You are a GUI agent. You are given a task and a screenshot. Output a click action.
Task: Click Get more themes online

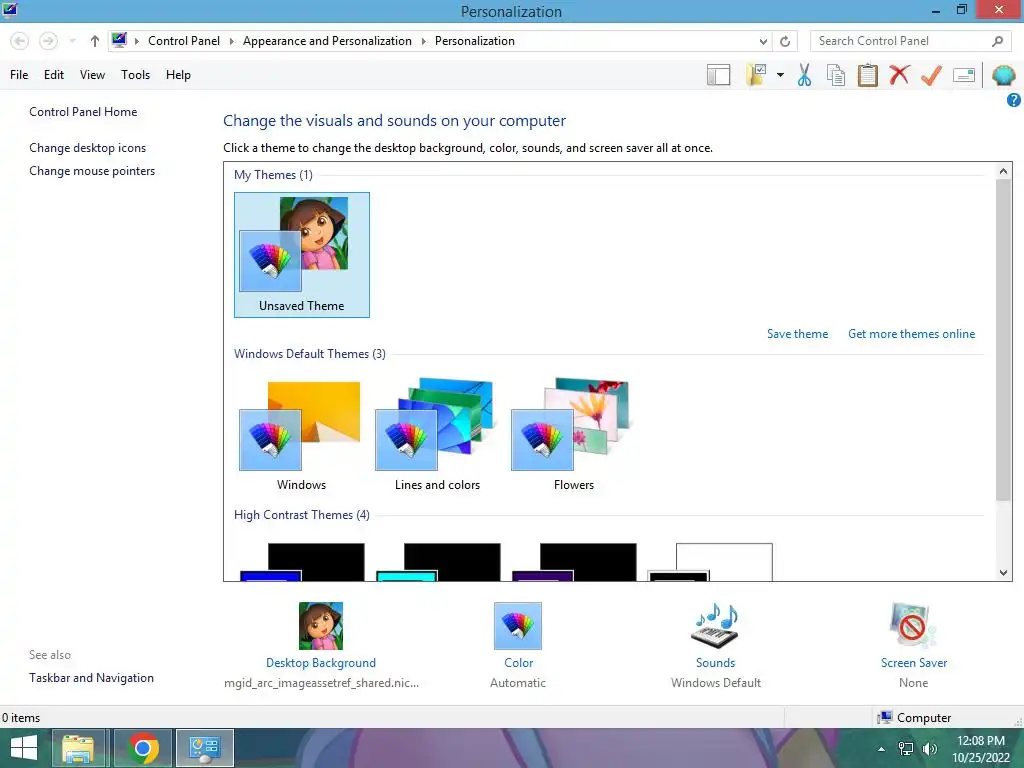912,334
